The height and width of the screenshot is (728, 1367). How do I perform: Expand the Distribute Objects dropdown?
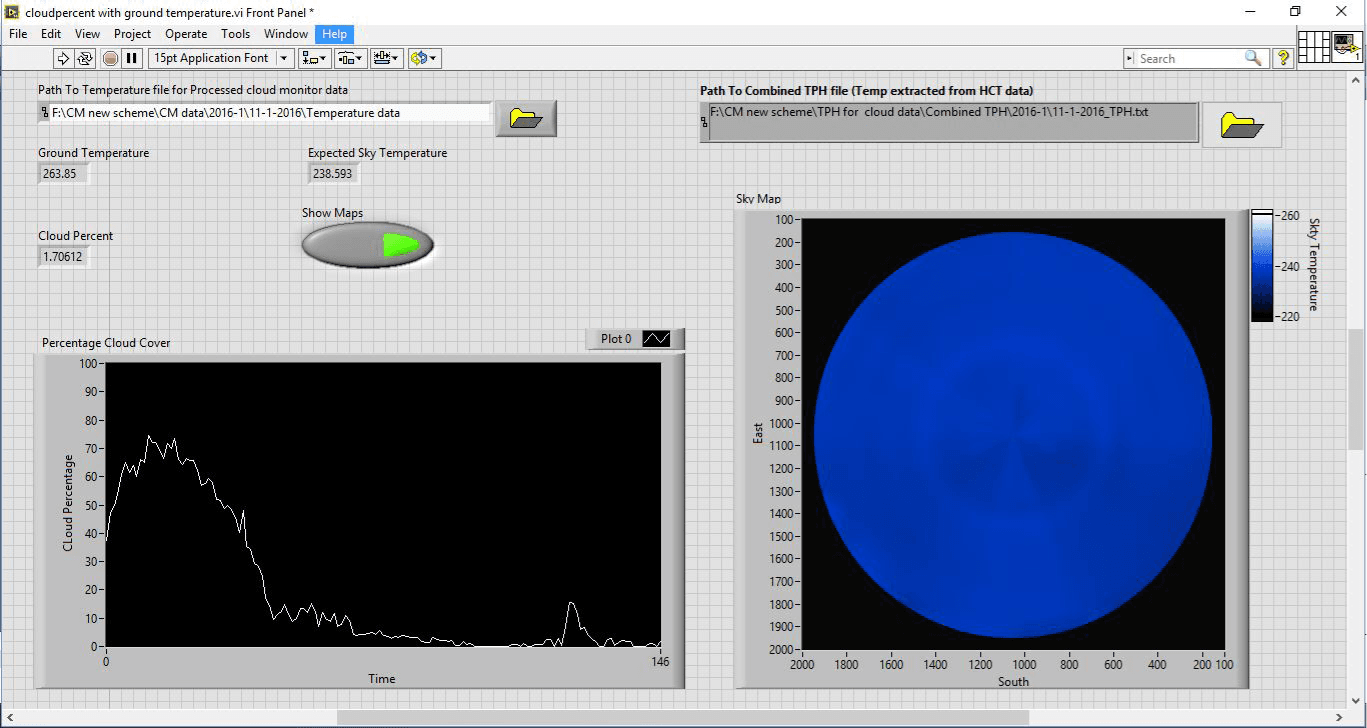[350, 58]
